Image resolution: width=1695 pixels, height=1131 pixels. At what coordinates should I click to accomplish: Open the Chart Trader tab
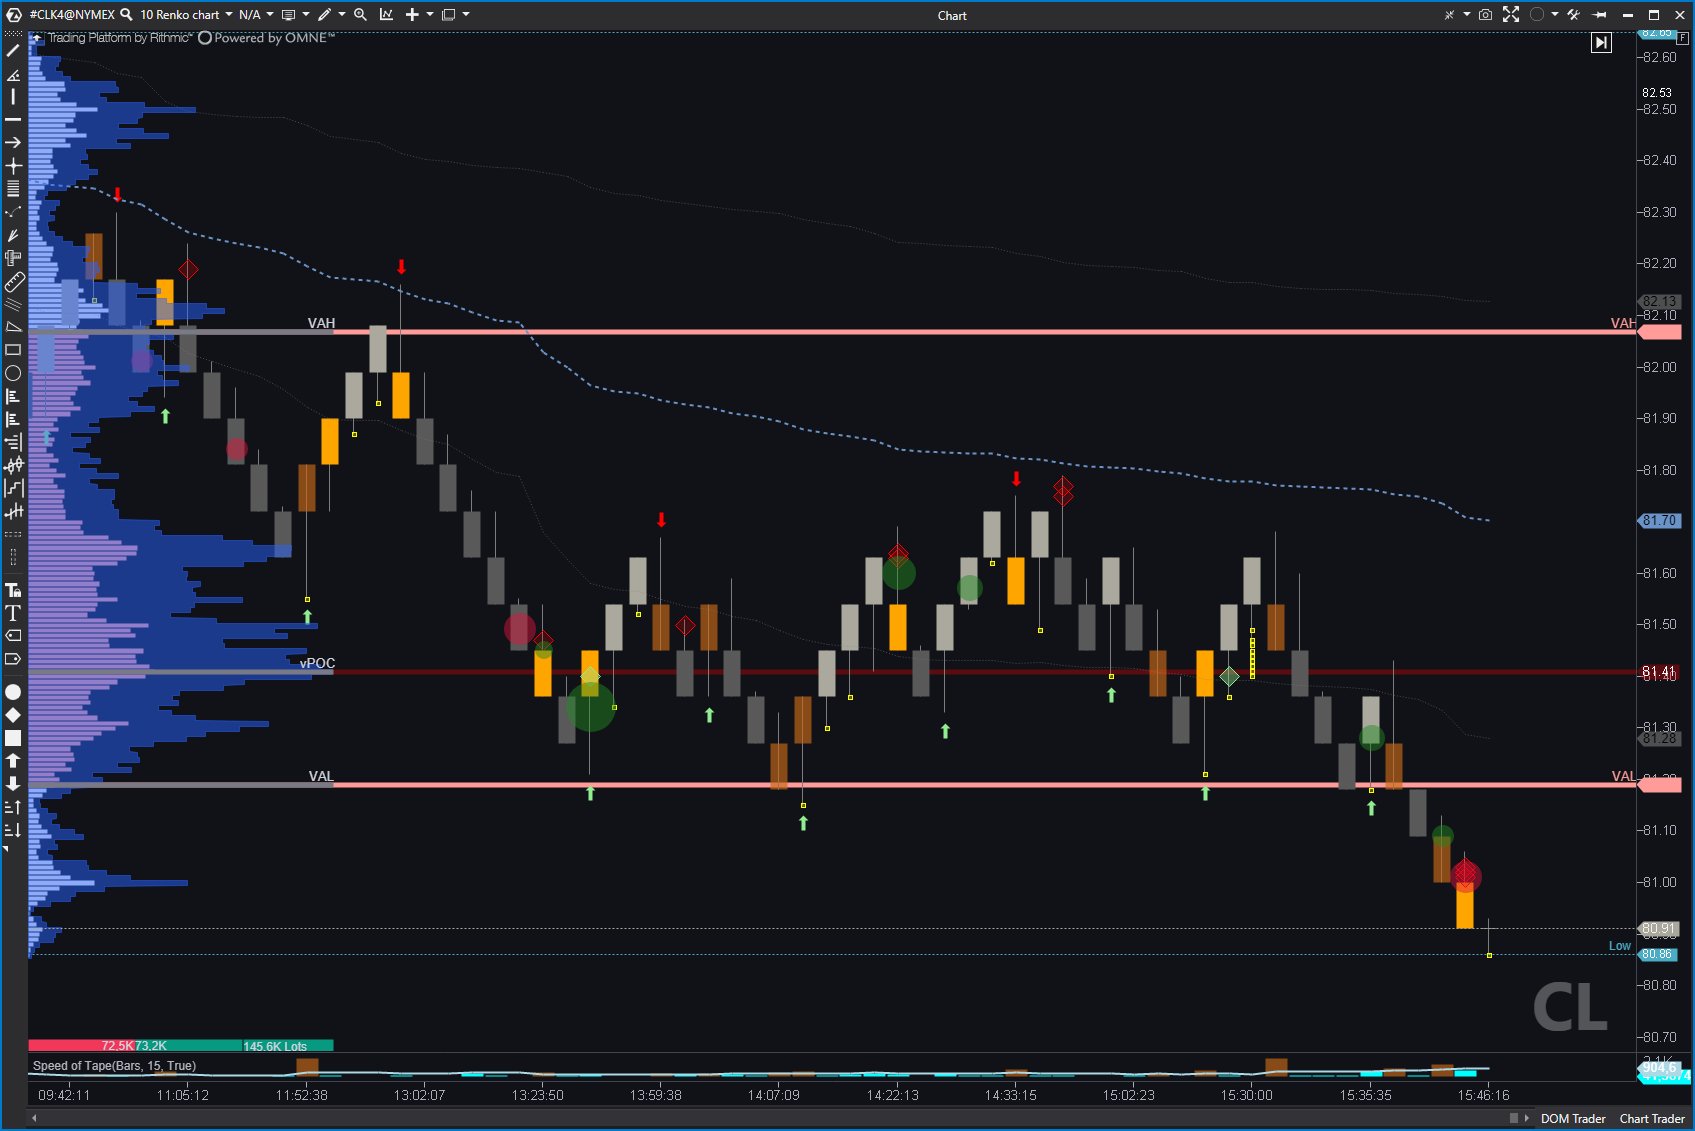[1652, 1119]
